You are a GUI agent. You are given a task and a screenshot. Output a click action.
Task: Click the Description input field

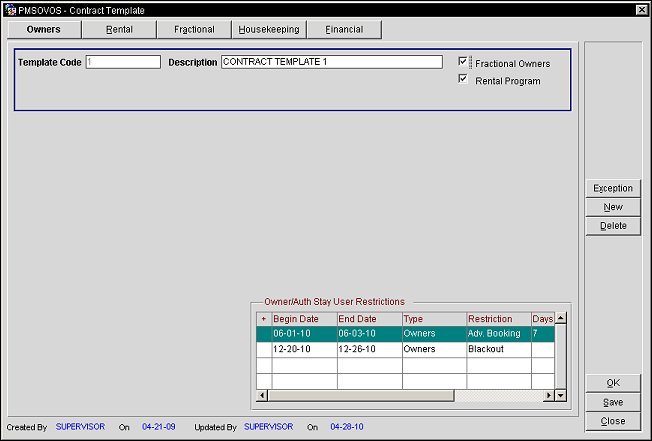coord(331,62)
